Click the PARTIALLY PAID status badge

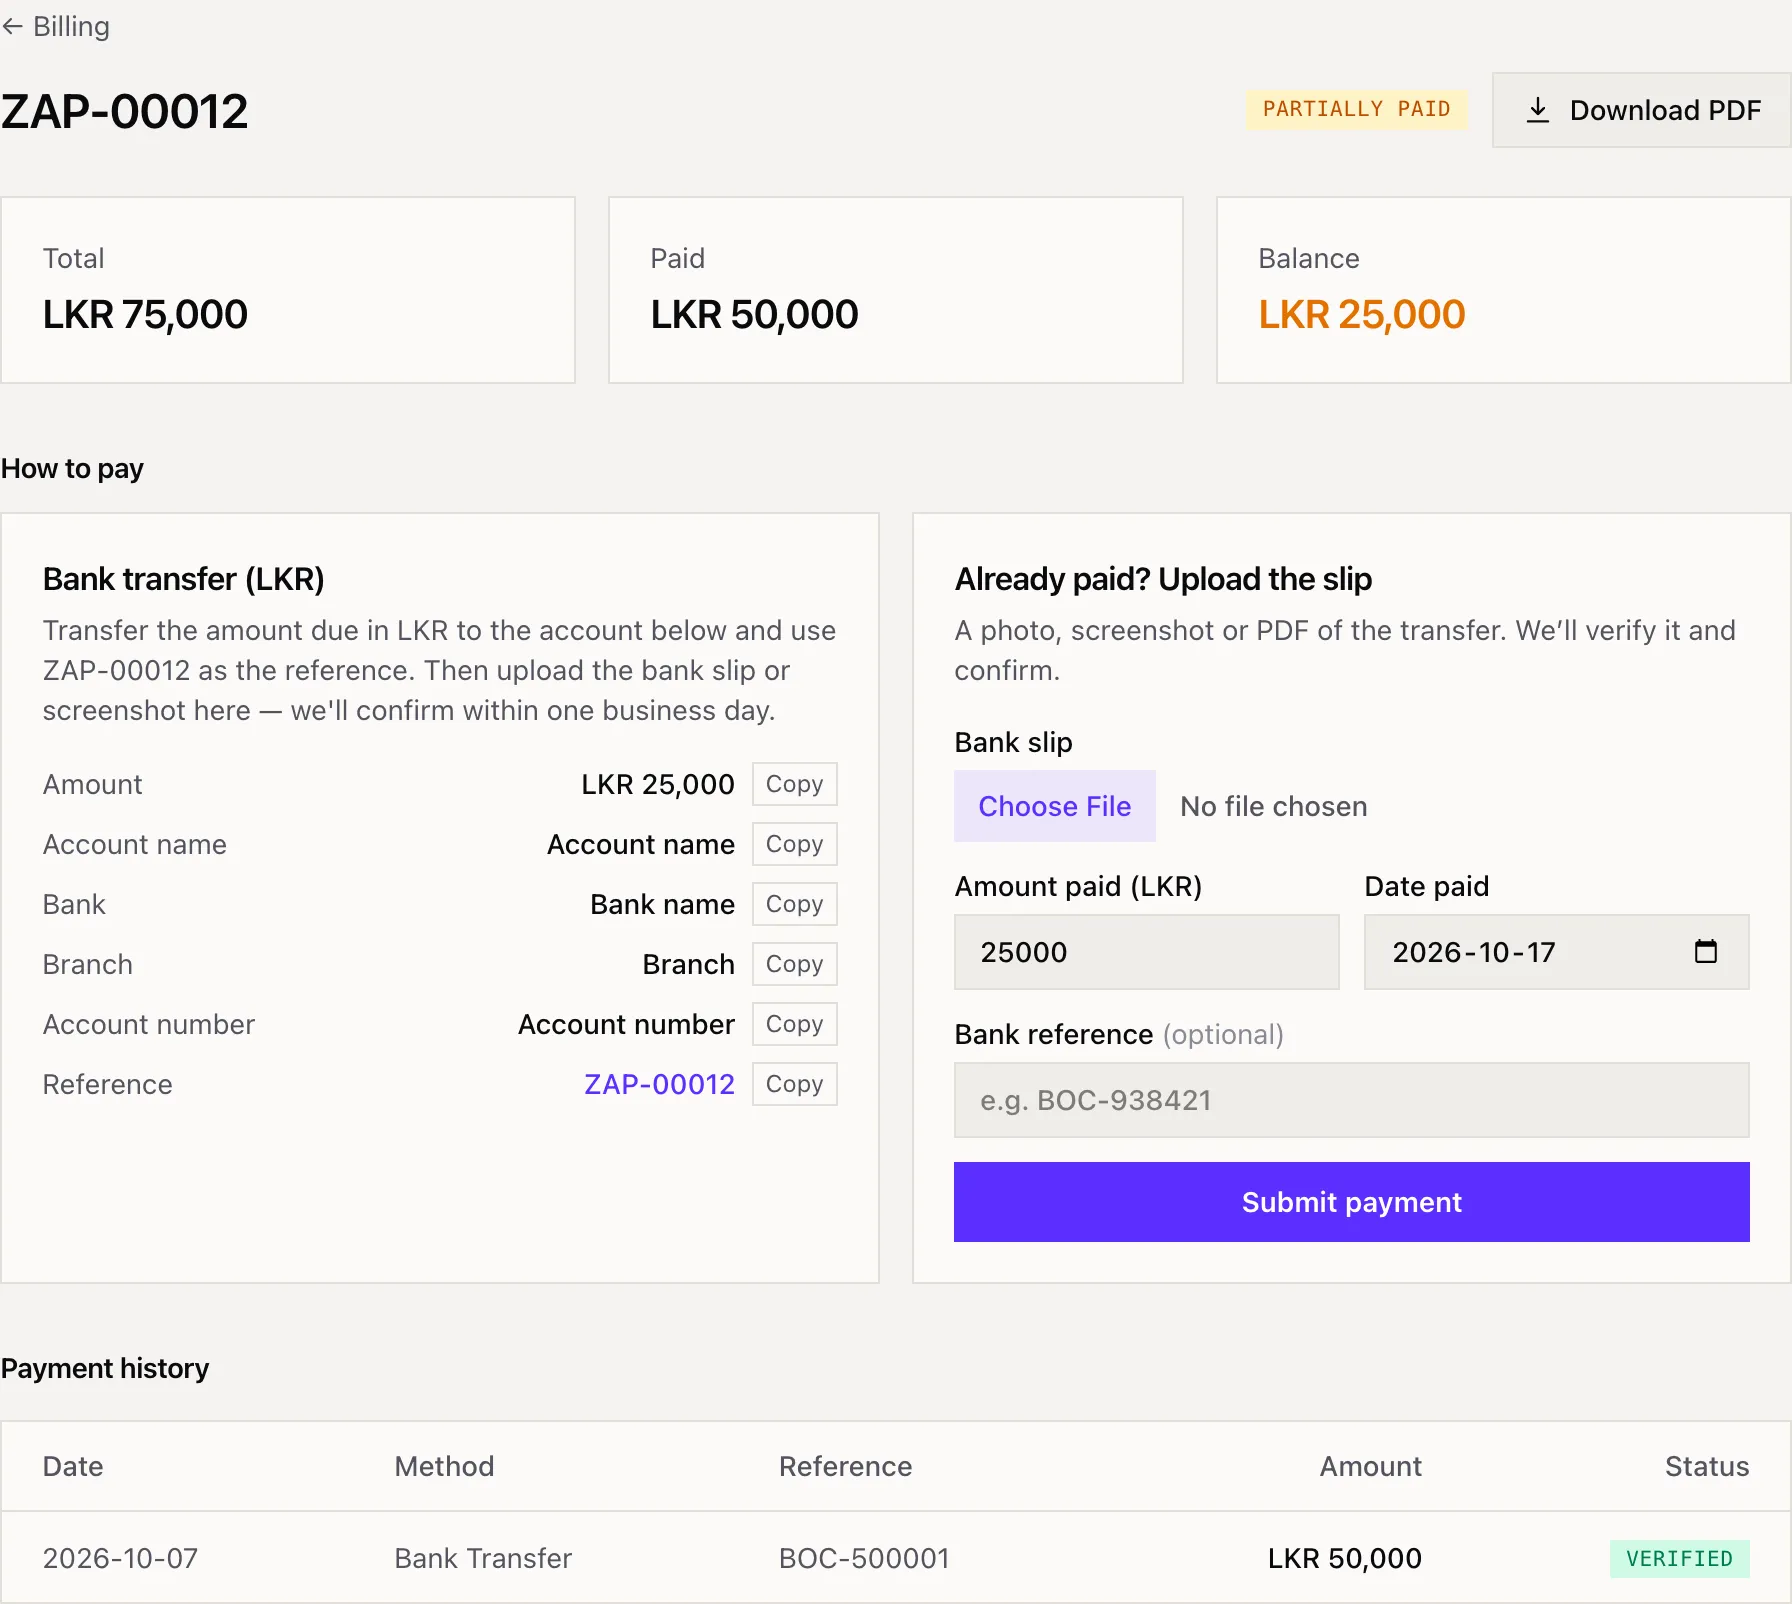[1356, 109]
